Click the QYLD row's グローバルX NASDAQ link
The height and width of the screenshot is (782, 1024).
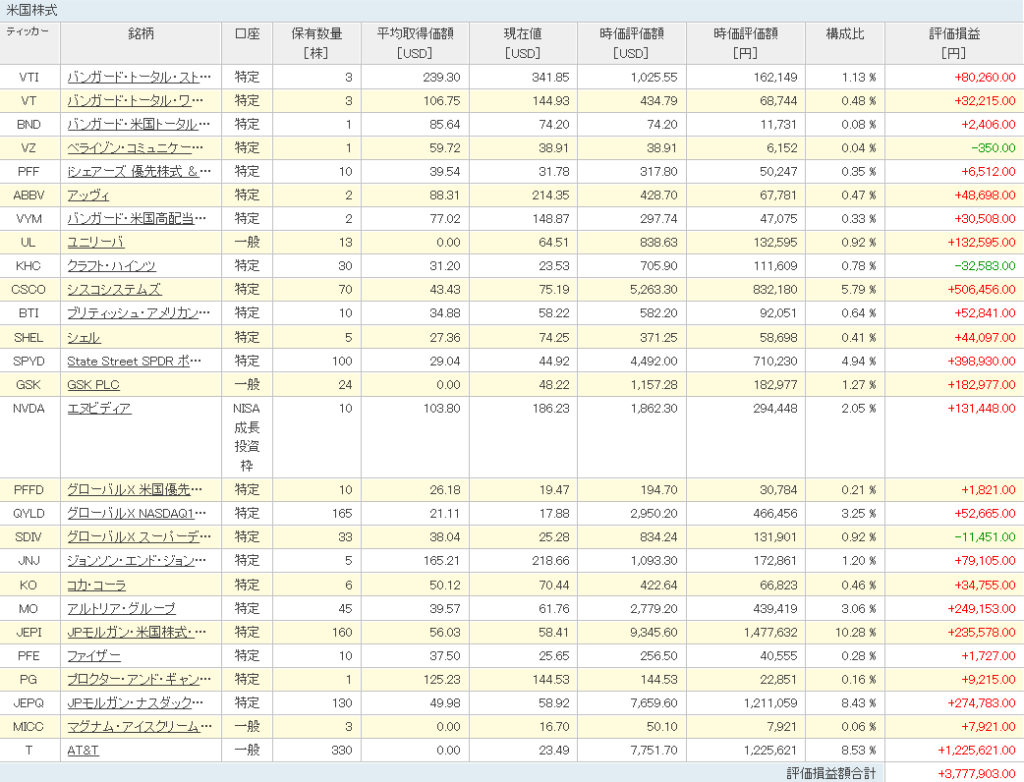[x=138, y=513]
